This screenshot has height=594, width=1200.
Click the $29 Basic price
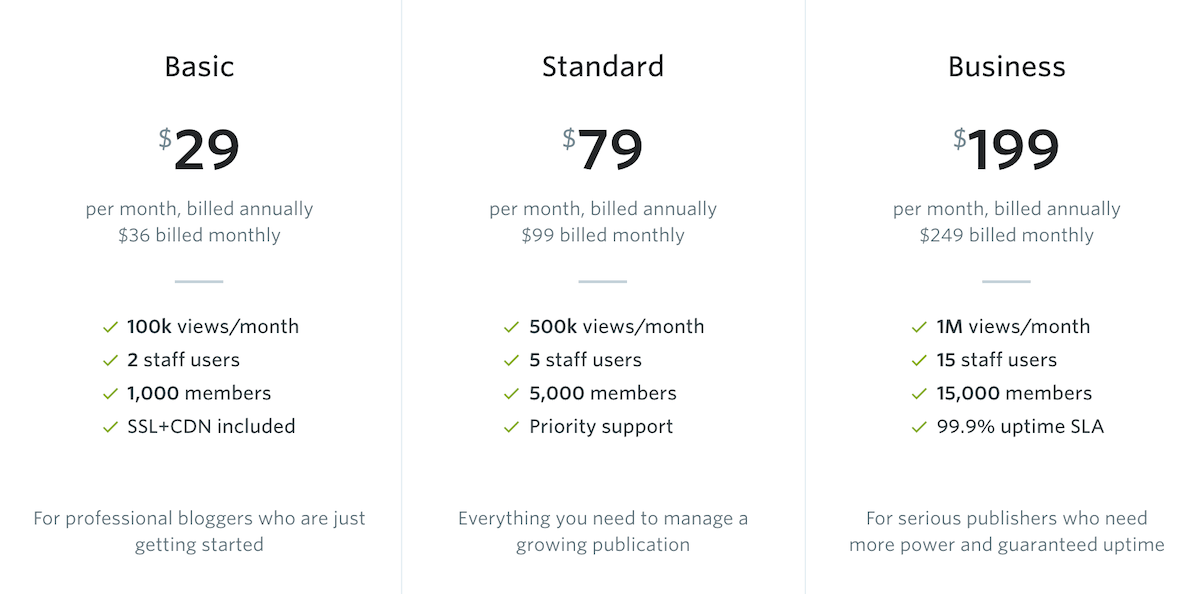pyautogui.click(x=199, y=150)
